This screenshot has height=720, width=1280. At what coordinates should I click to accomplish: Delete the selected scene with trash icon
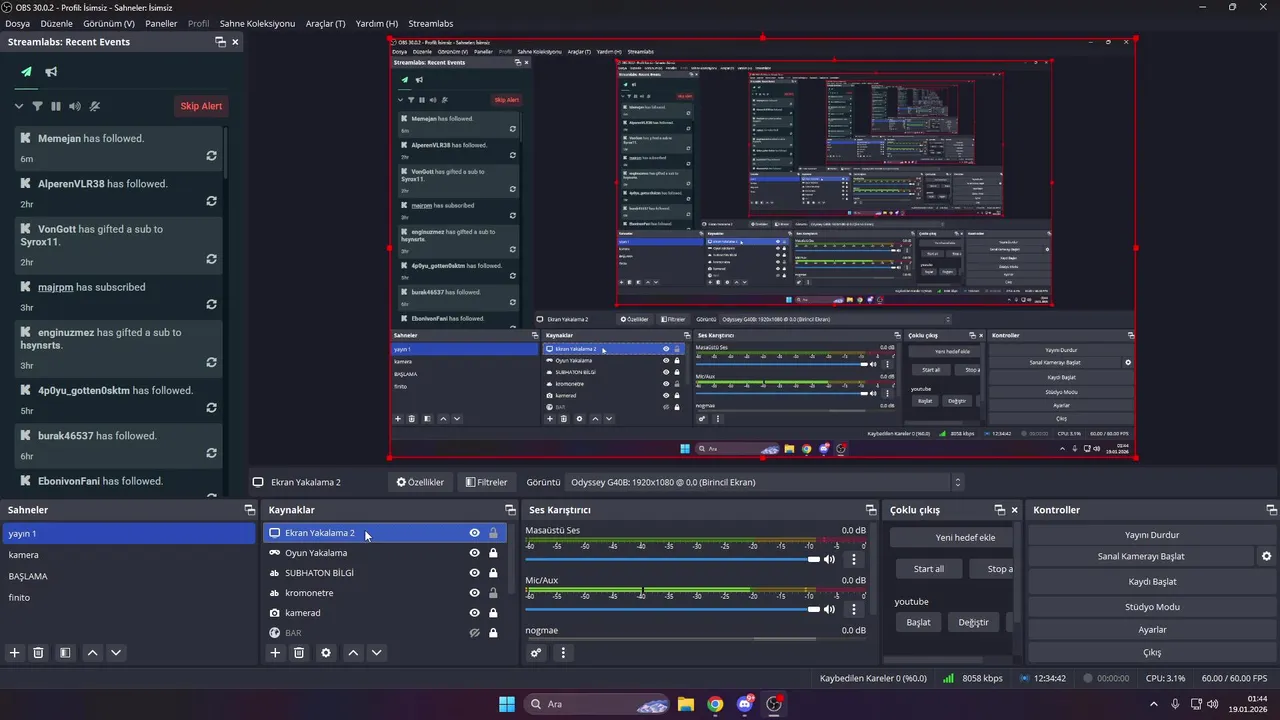point(38,653)
